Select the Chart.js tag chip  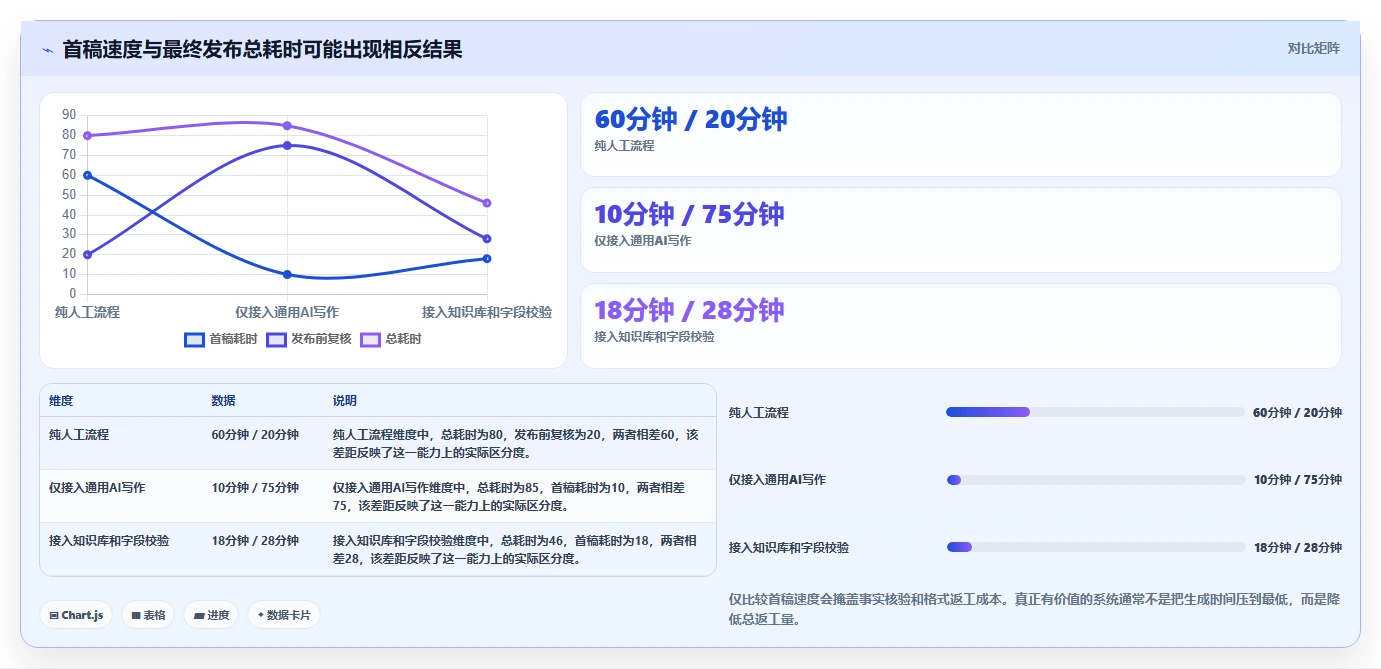pyautogui.click(x=76, y=615)
